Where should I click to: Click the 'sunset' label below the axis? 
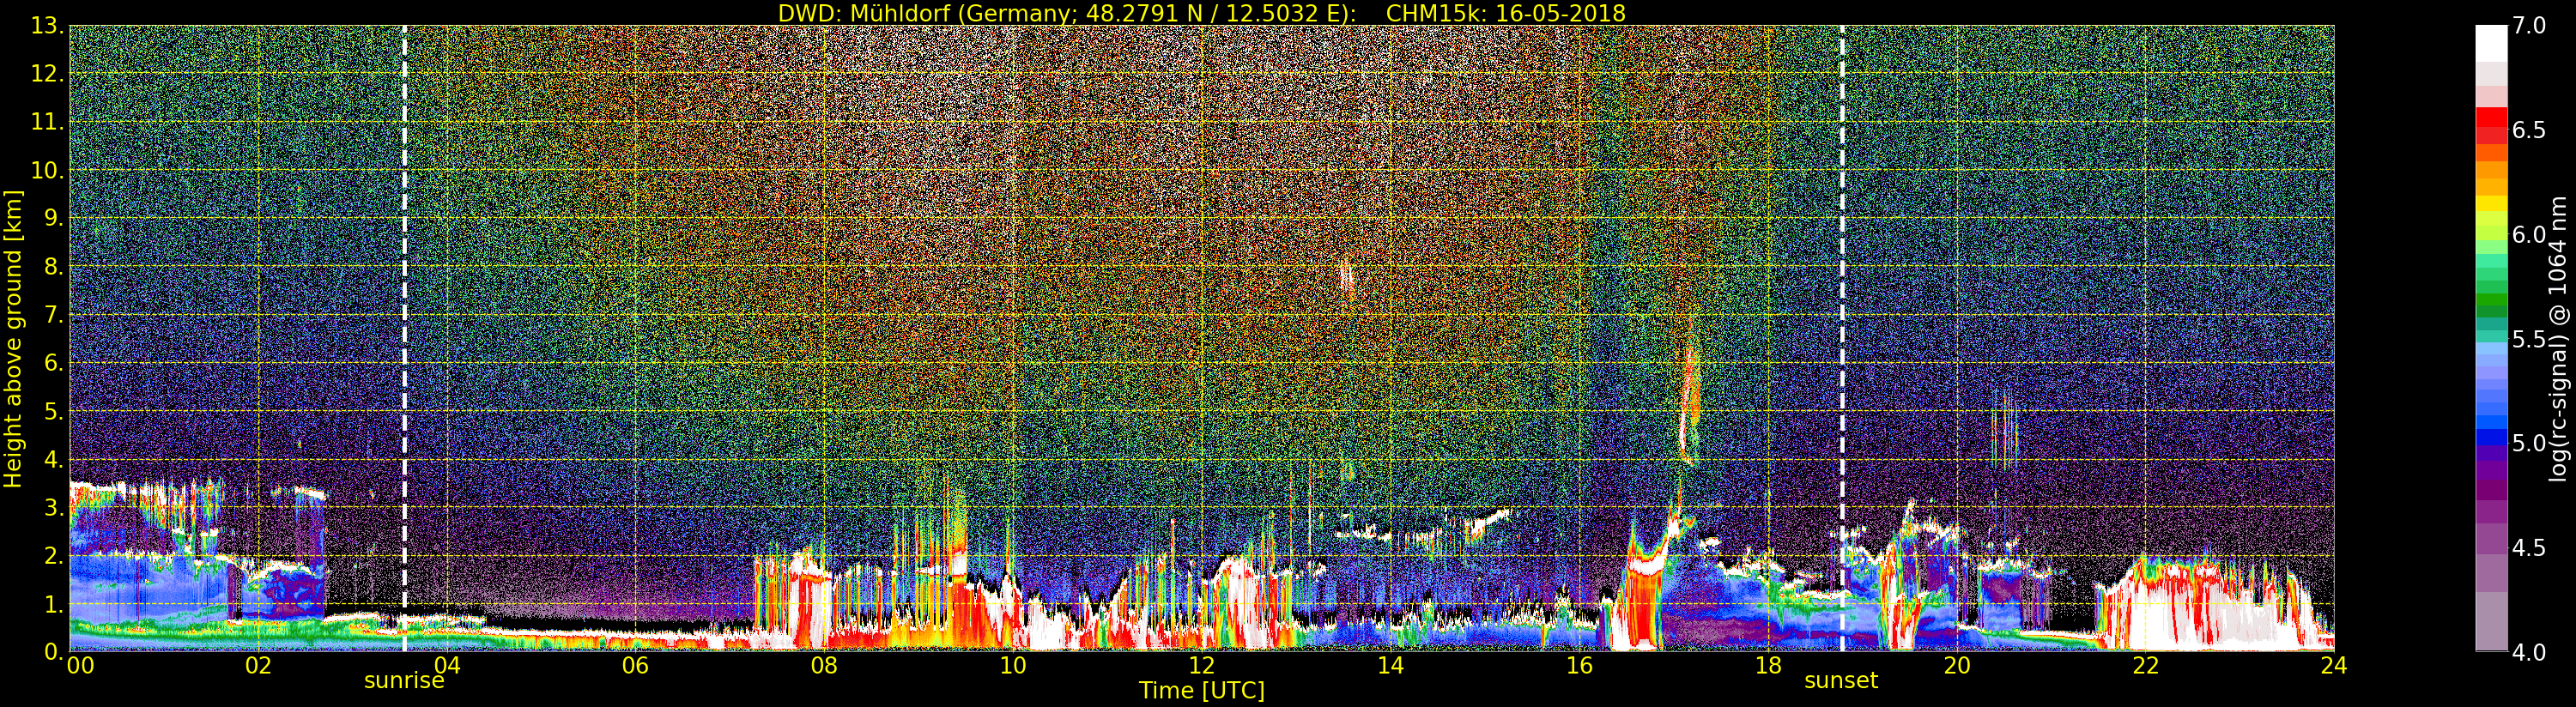[x=1841, y=681]
